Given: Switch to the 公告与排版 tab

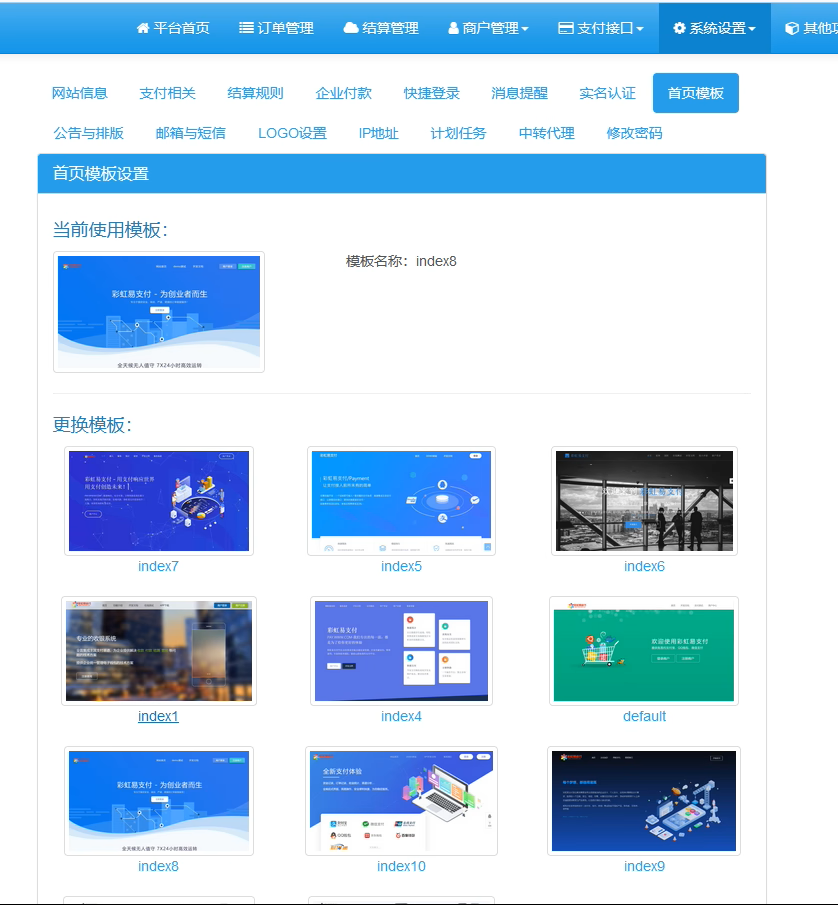Looking at the screenshot, I should [88, 133].
